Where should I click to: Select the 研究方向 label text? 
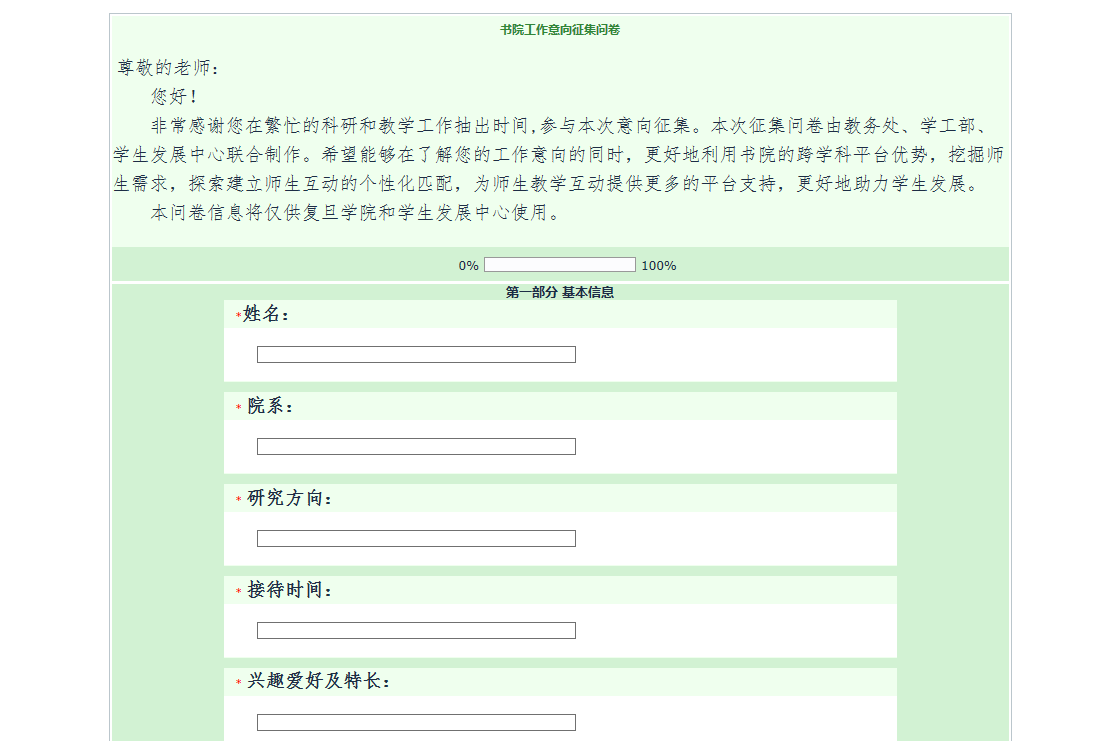point(290,498)
